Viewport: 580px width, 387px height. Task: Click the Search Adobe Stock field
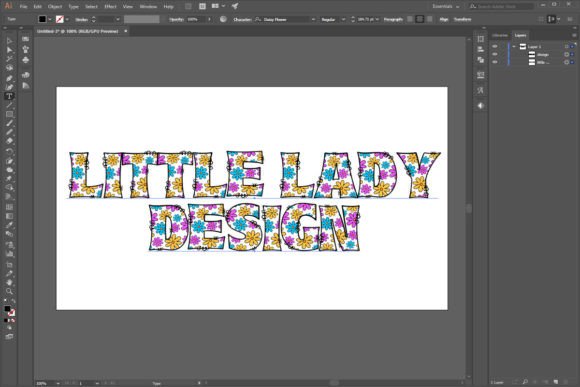point(501,6)
